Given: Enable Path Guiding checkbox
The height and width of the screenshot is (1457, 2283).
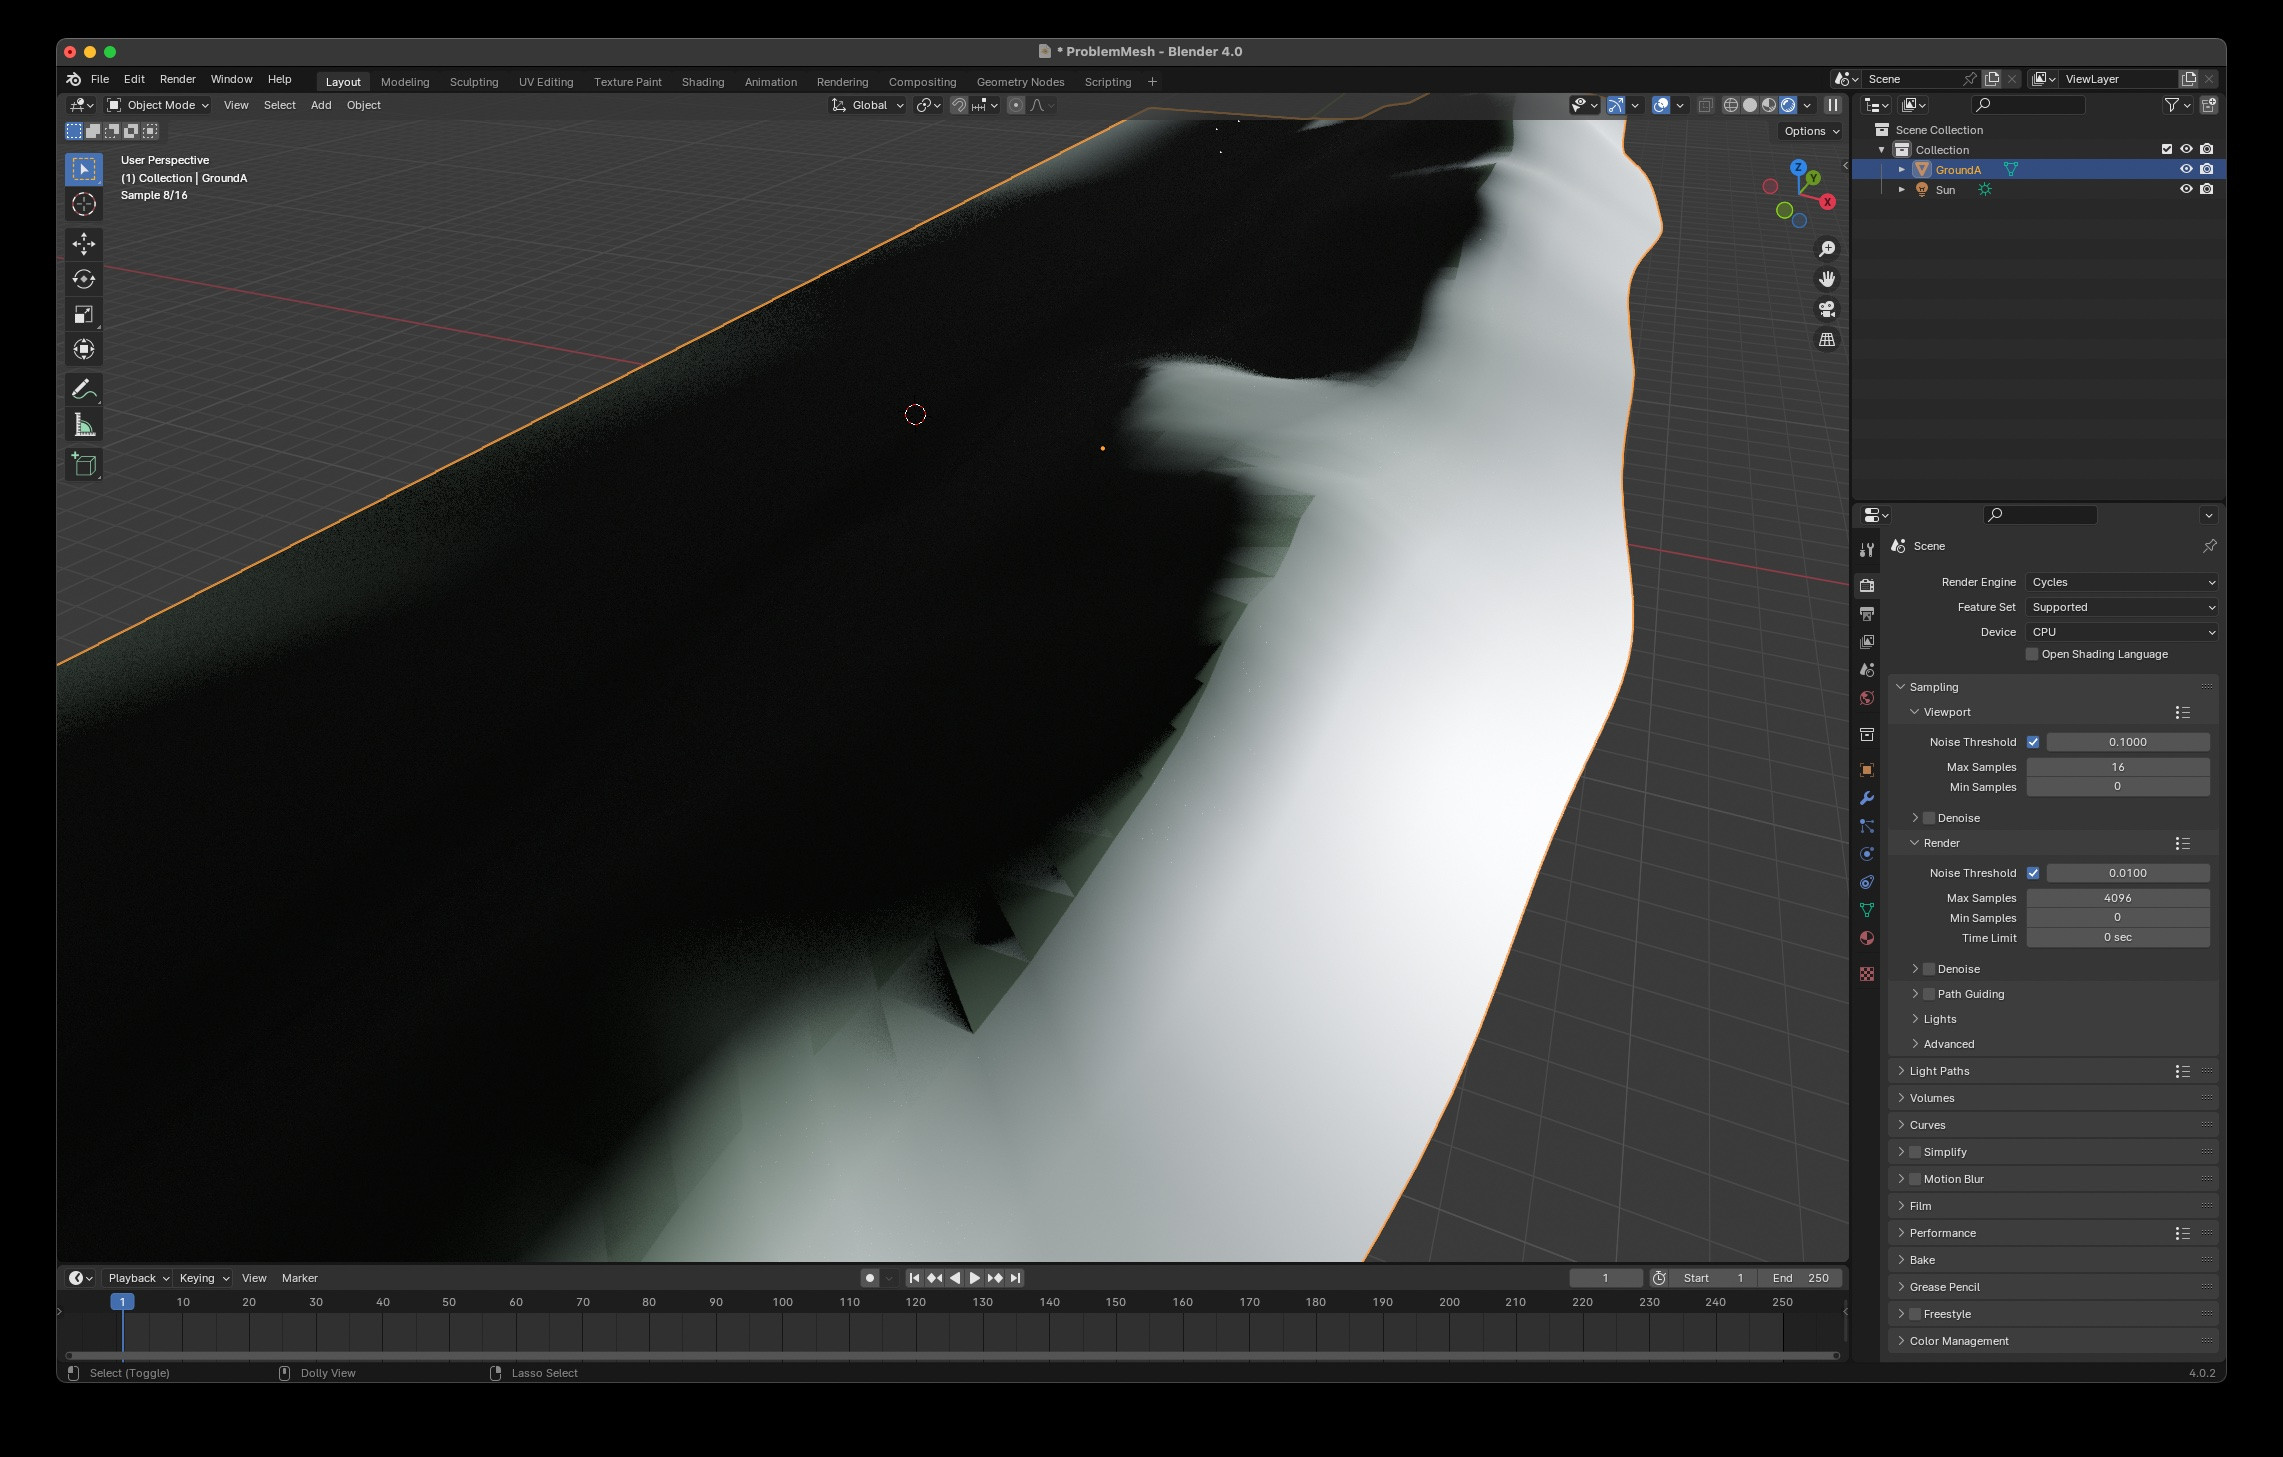Looking at the screenshot, I should pos(1929,994).
